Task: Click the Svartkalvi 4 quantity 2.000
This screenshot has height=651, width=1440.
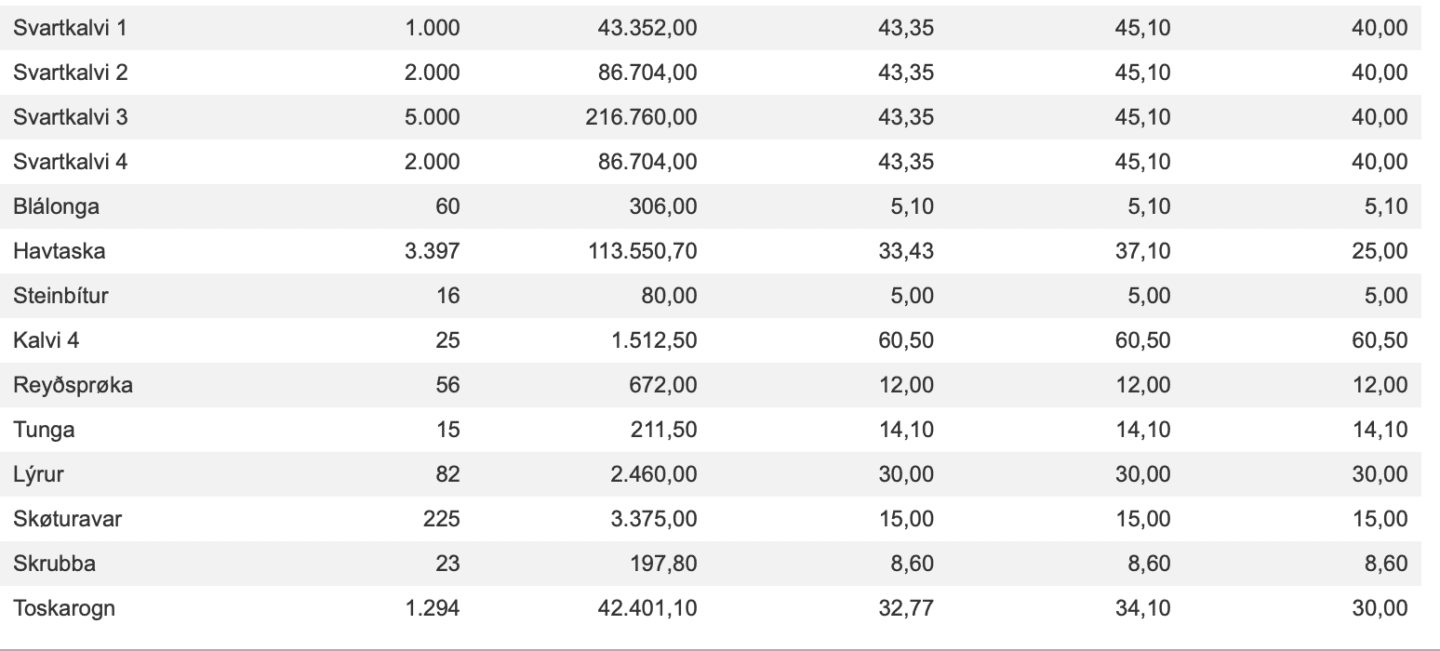Action: [432, 161]
